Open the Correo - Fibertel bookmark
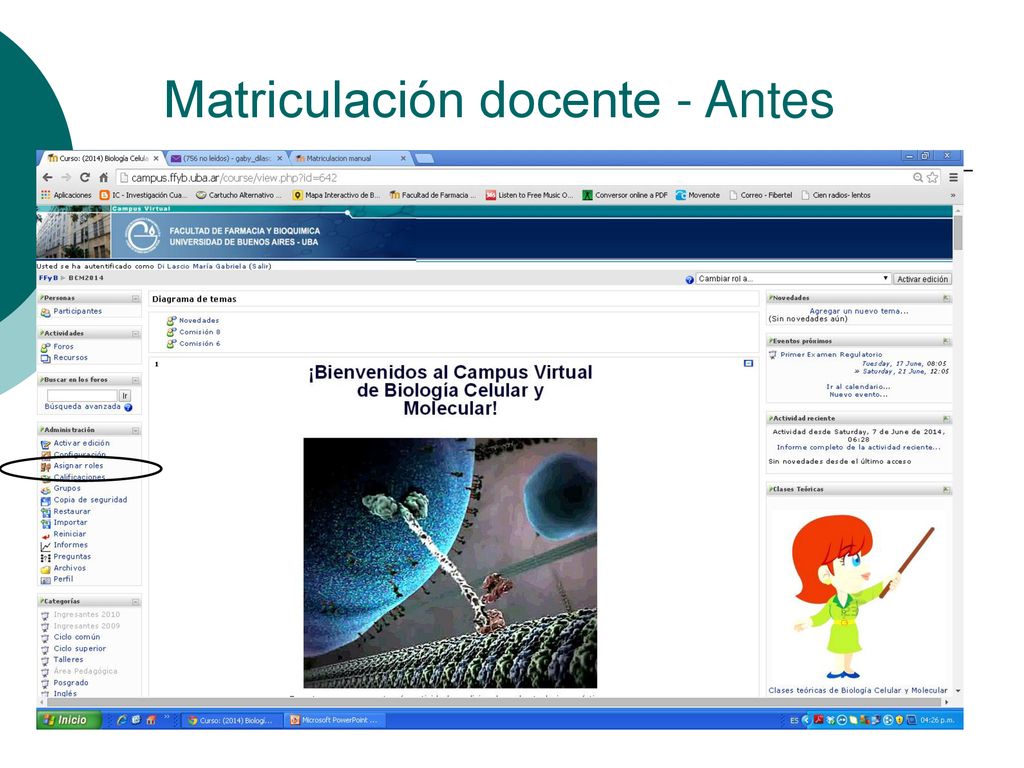The height and width of the screenshot is (768, 1024). click(760, 195)
